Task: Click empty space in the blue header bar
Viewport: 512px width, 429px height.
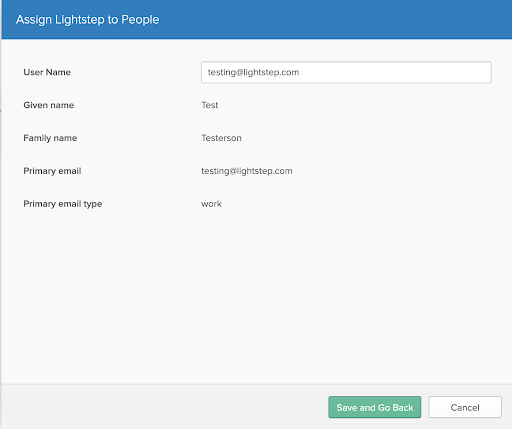Action: click(x=333, y=20)
